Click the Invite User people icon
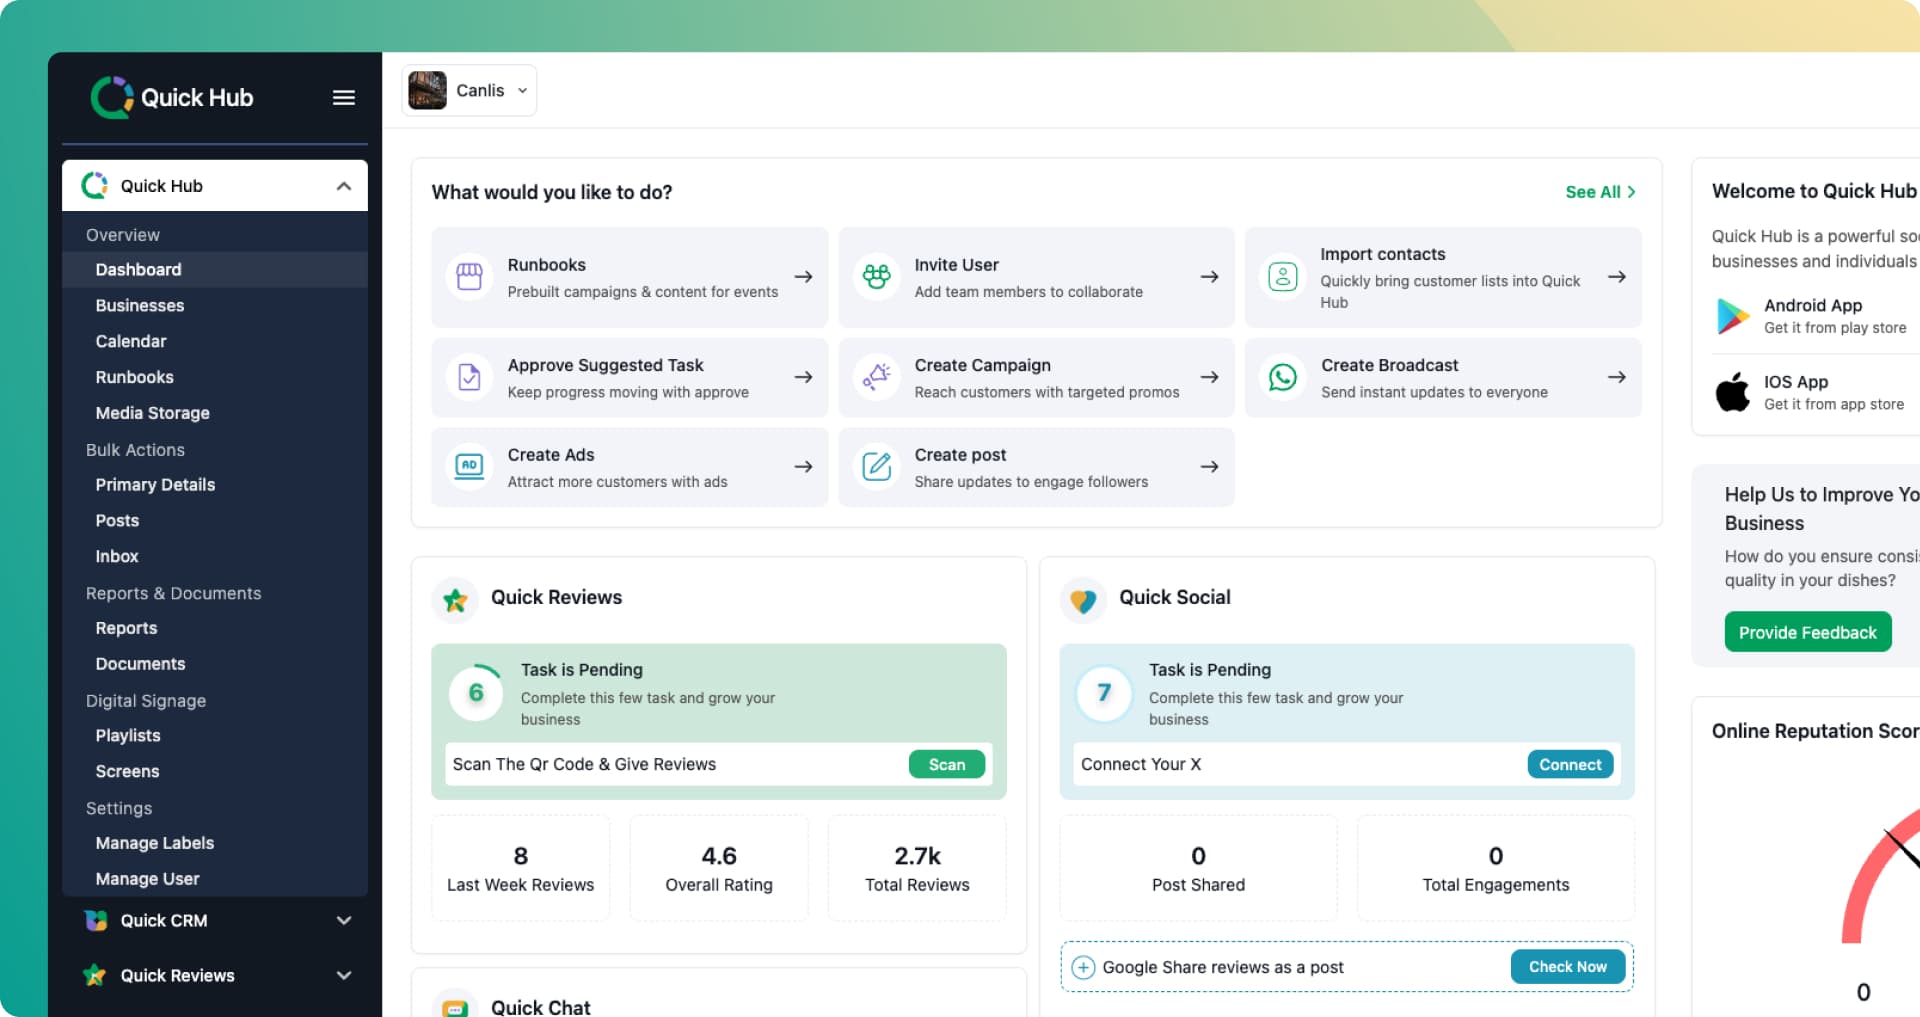1920x1017 pixels. click(x=876, y=277)
